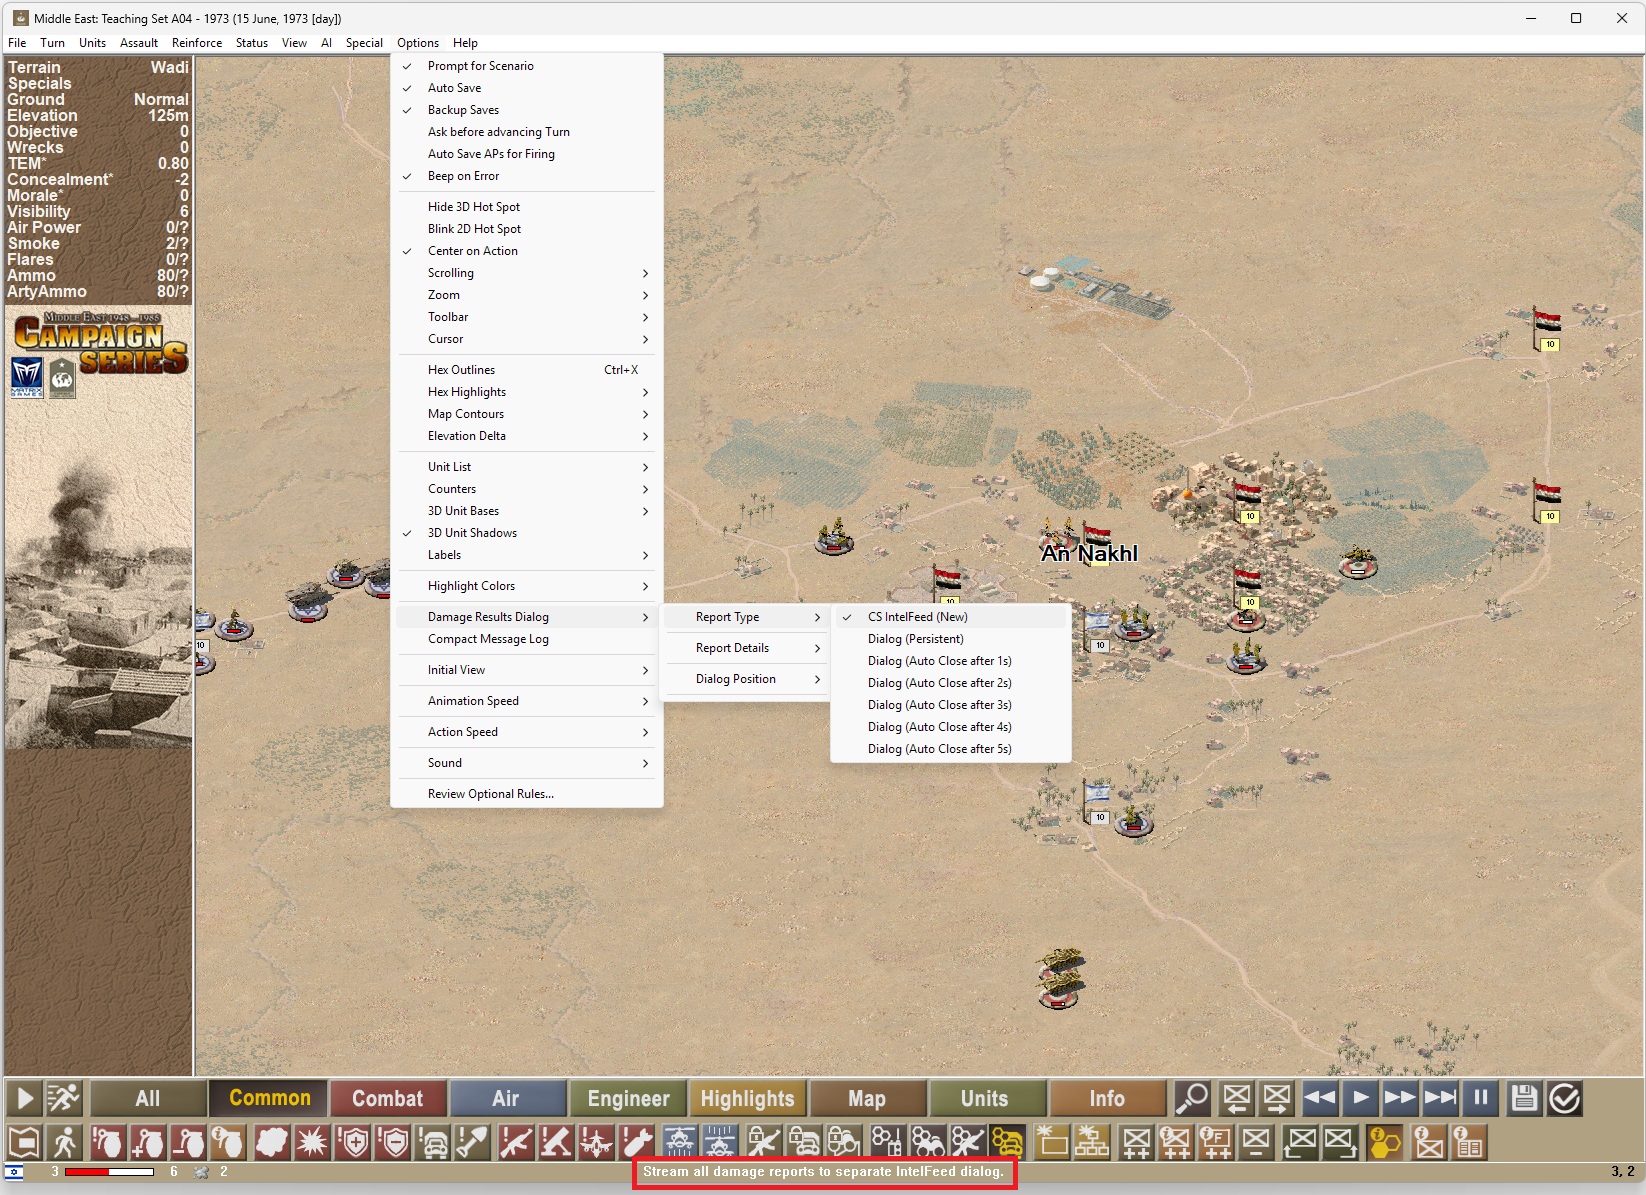Select CS IntelFeed (New) report type
The width and height of the screenshot is (1646, 1195).
pyautogui.click(x=951, y=617)
